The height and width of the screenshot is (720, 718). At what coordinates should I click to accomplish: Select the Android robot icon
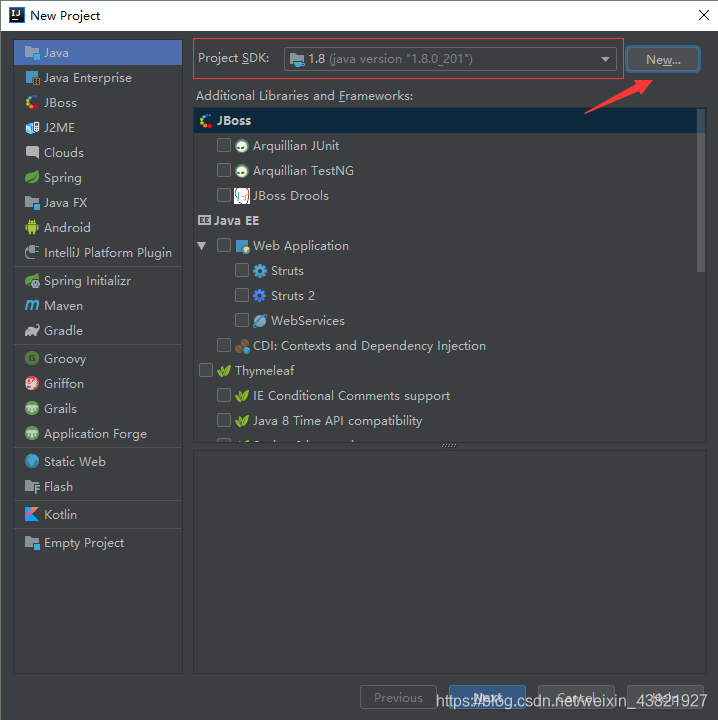tap(32, 227)
